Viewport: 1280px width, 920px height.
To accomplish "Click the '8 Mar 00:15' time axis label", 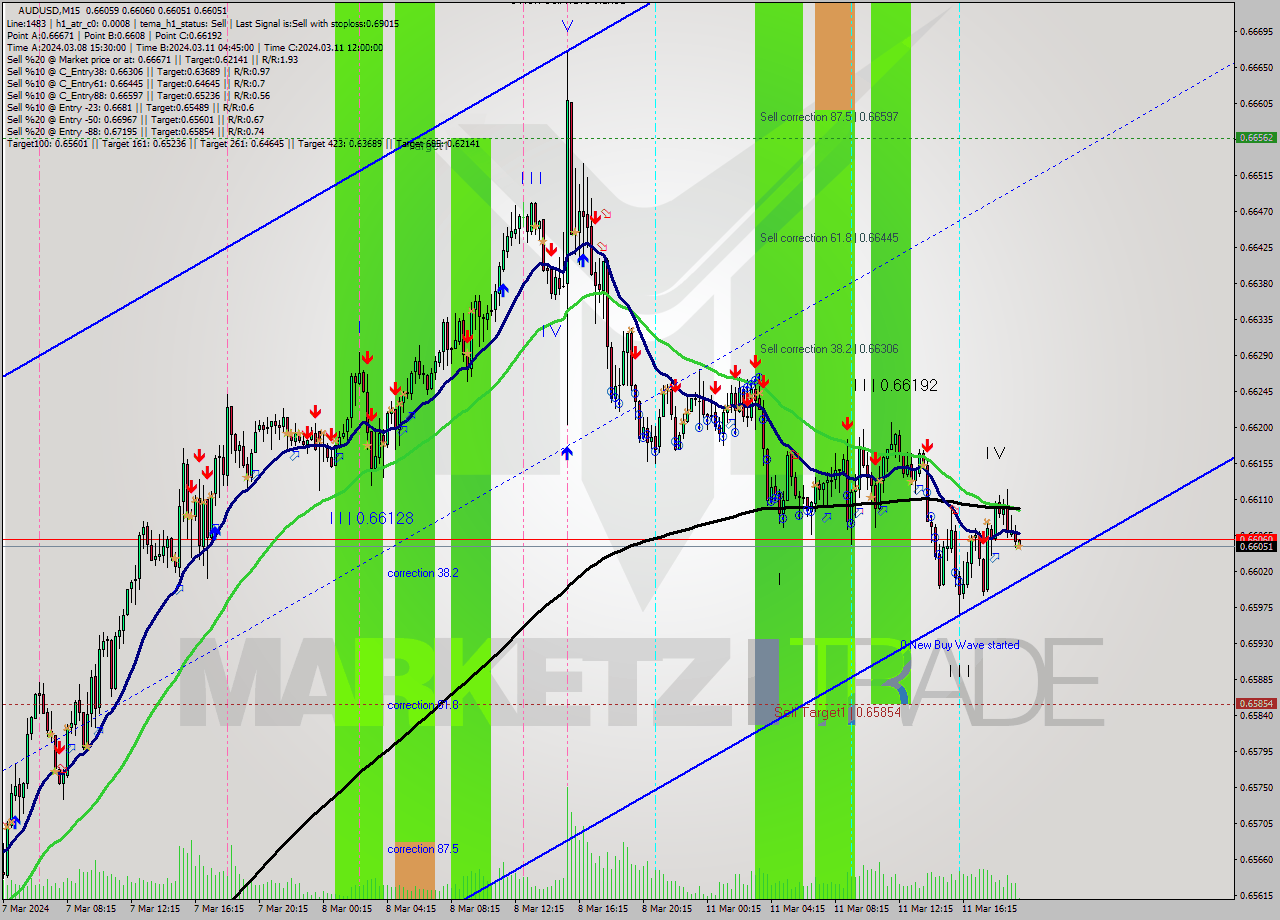I will pyautogui.click(x=347, y=909).
